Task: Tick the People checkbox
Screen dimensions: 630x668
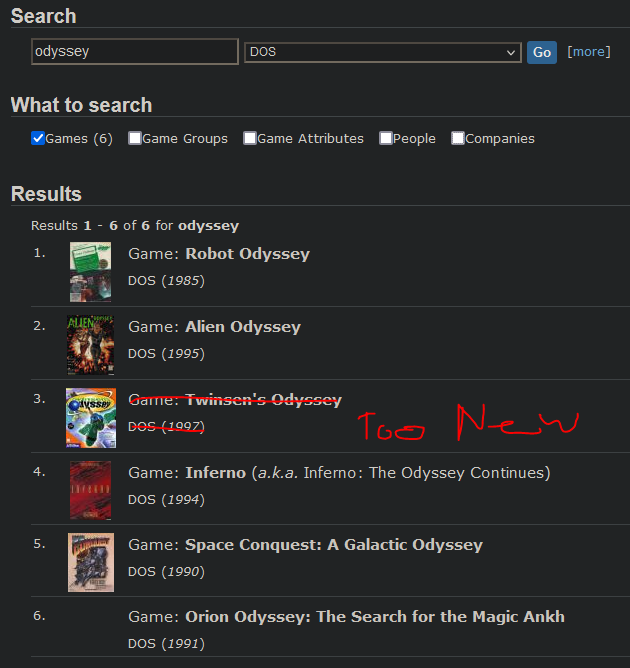Action: (385, 138)
